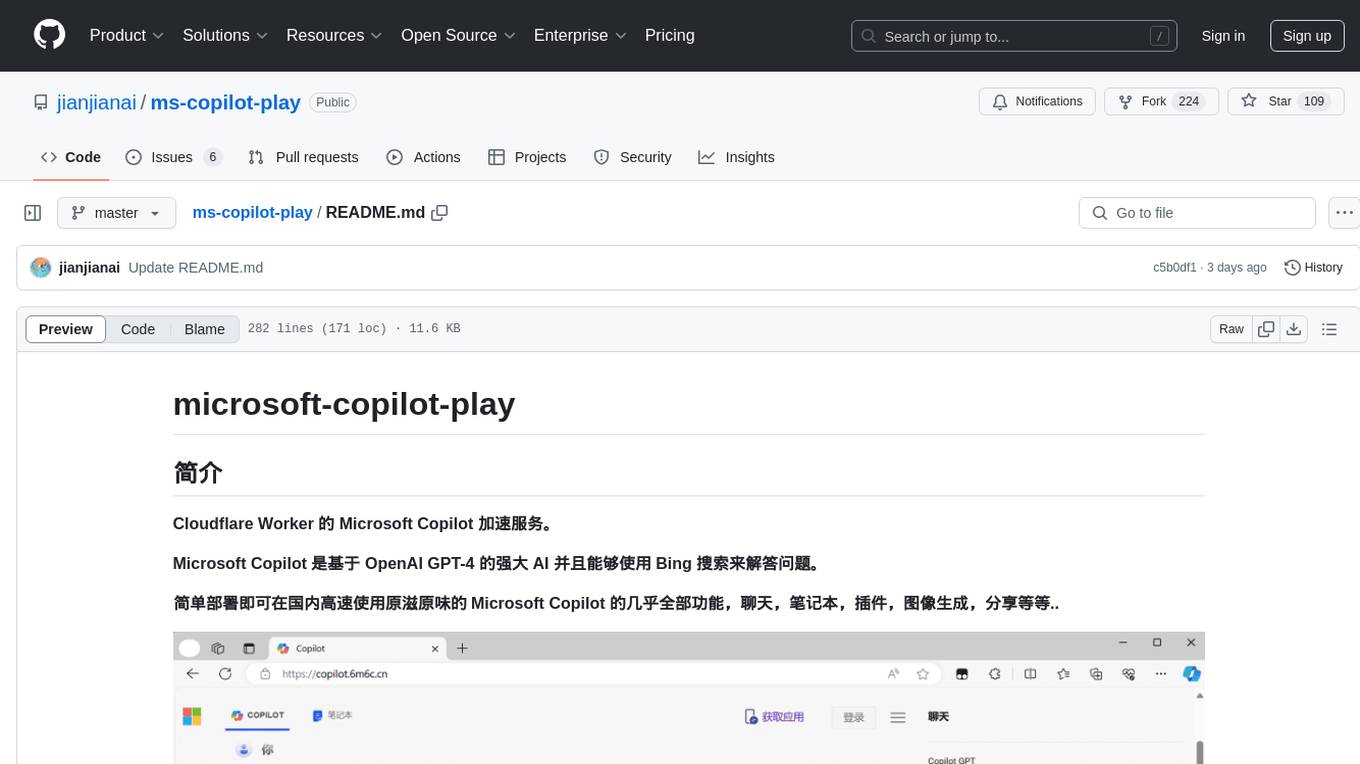Expand the Enterprise menu
This screenshot has width=1360, height=764.
[580, 35]
